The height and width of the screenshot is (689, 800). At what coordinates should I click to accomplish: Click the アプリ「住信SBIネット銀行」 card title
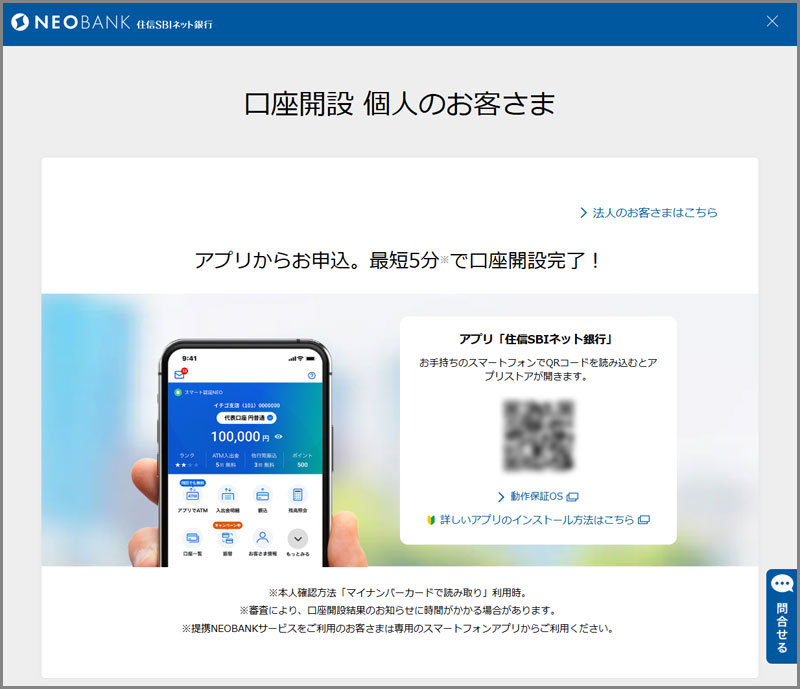538,339
